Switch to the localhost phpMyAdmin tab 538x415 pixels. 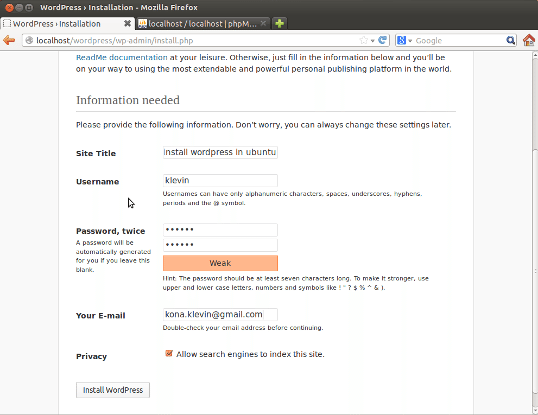point(203,24)
